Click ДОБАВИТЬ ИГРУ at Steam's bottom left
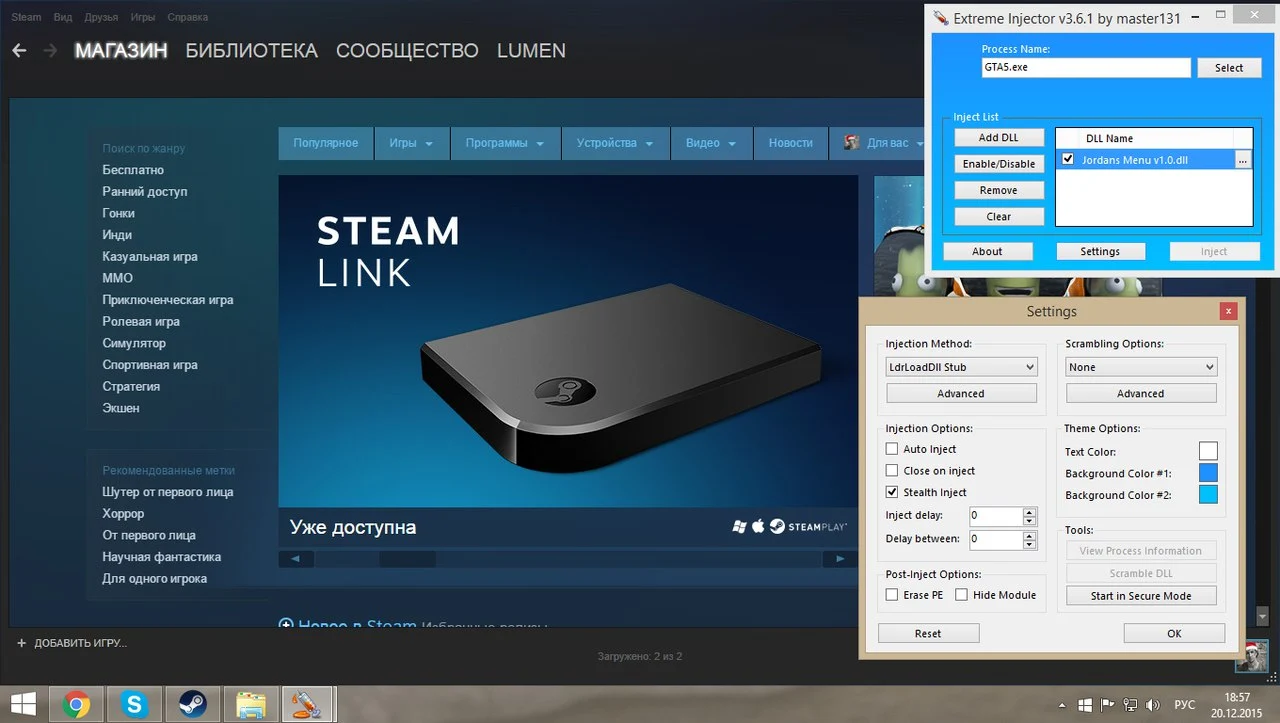The width and height of the screenshot is (1280, 723). tap(71, 643)
